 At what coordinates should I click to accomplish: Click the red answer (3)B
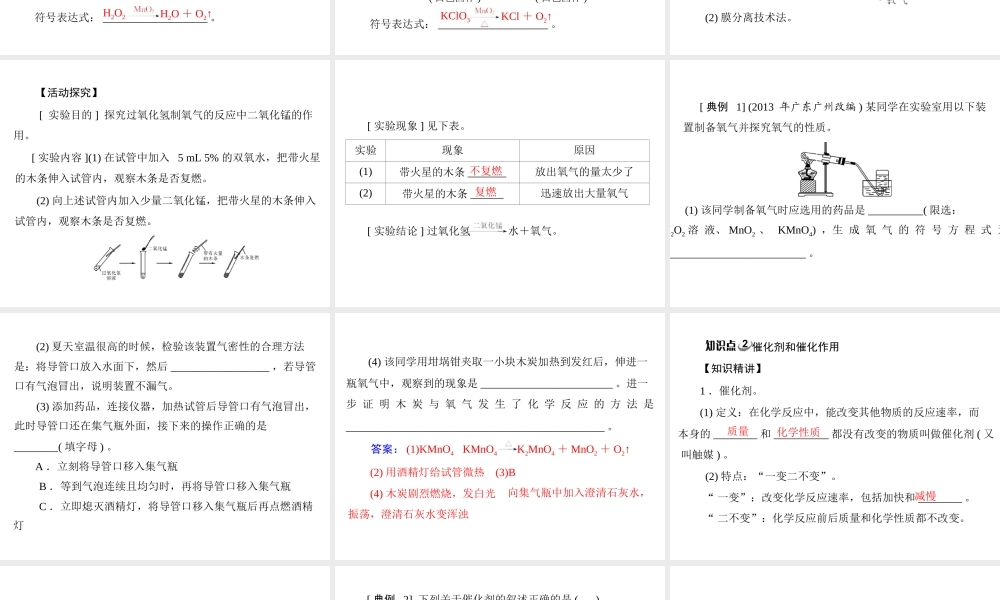505,472
